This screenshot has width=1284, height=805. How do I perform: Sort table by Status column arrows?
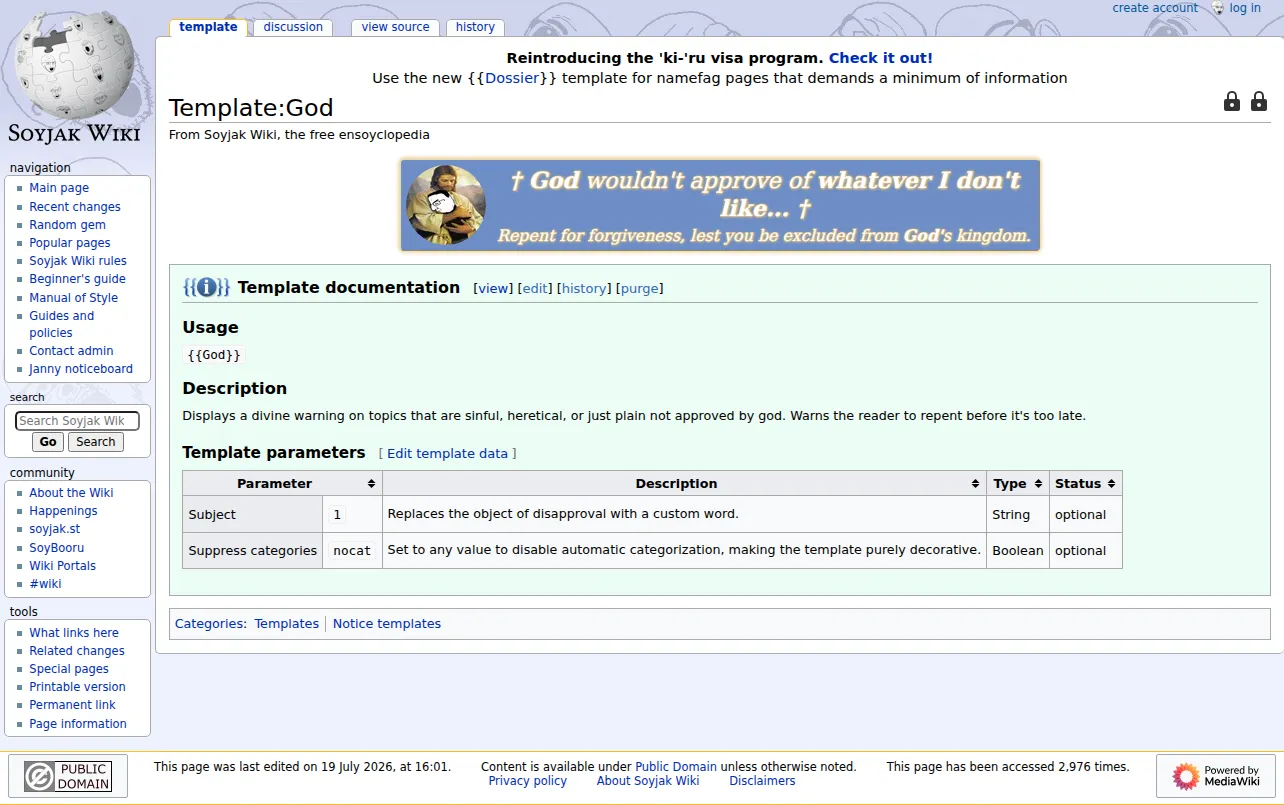coord(1111,484)
